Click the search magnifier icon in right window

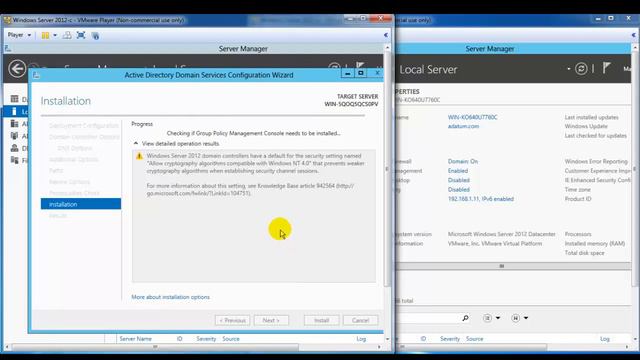point(465,318)
